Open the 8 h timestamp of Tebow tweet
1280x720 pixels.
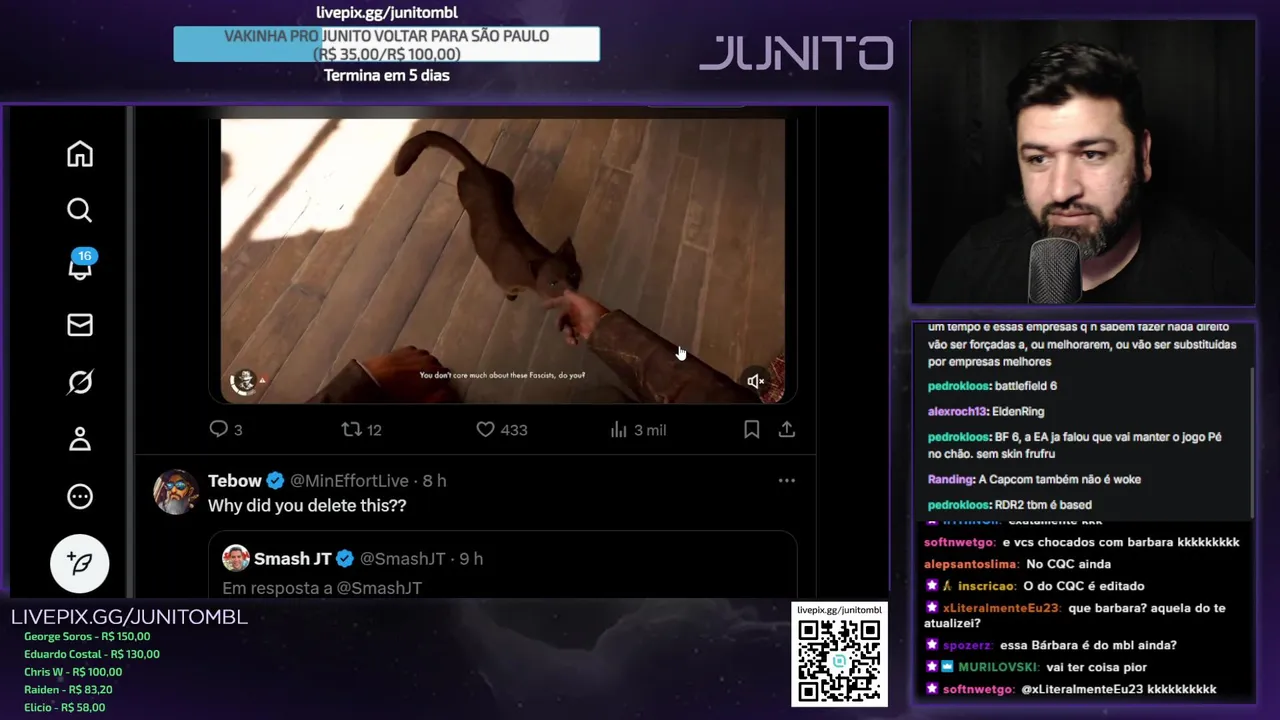point(434,481)
